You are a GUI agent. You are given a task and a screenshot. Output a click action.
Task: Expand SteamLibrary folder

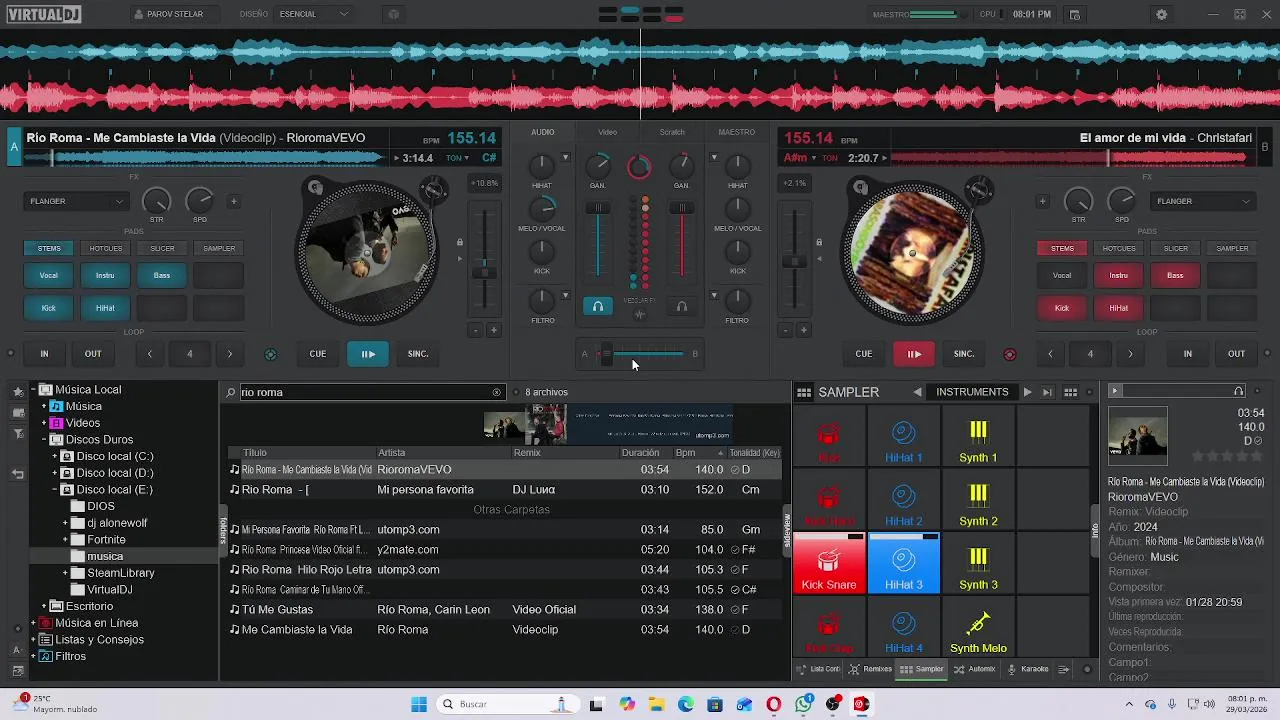click(x=66, y=573)
